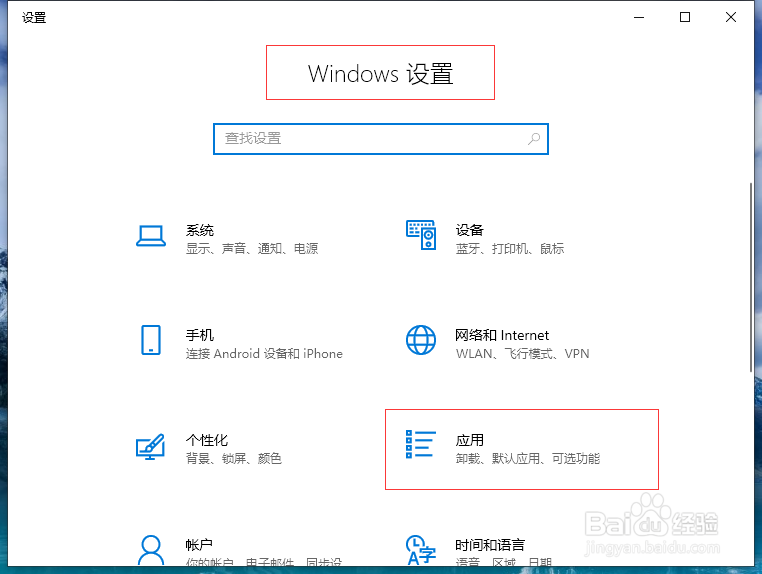Open the Apps list icon
Viewport: 762px width, 574px height.
pyautogui.click(x=421, y=444)
